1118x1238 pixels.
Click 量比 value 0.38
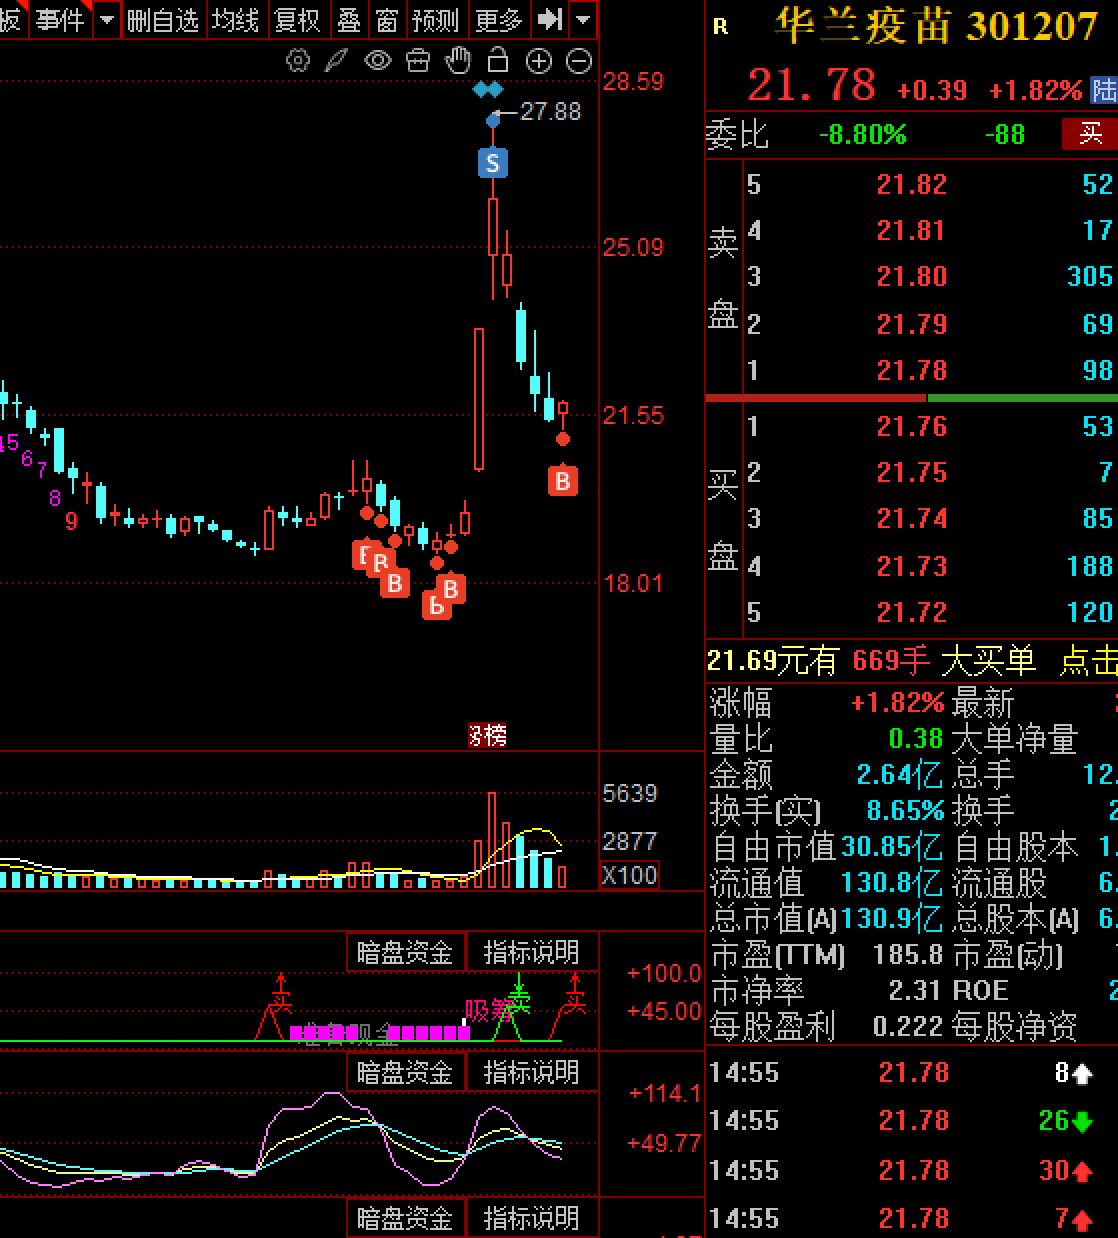916,739
